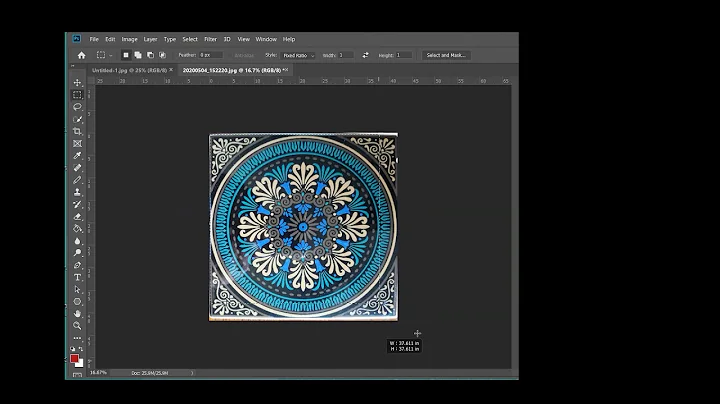The height and width of the screenshot is (404, 720).
Task: Open the Type menu
Action: pos(170,39)
